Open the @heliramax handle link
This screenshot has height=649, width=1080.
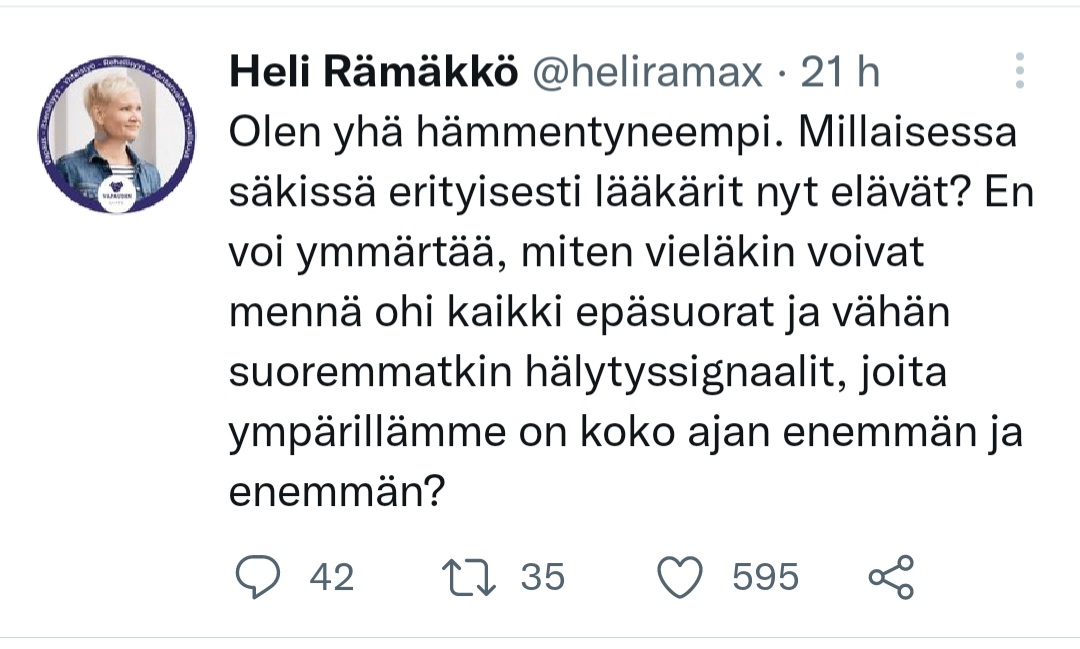pos(645,72)
